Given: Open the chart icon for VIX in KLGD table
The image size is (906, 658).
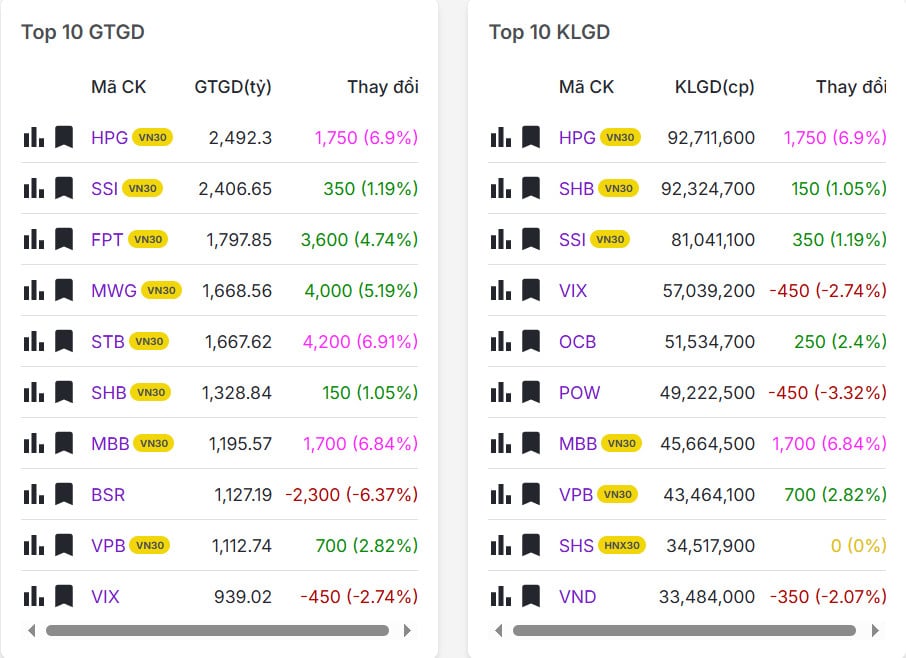Looking at the screenshot, I should (x=500, y=290).
